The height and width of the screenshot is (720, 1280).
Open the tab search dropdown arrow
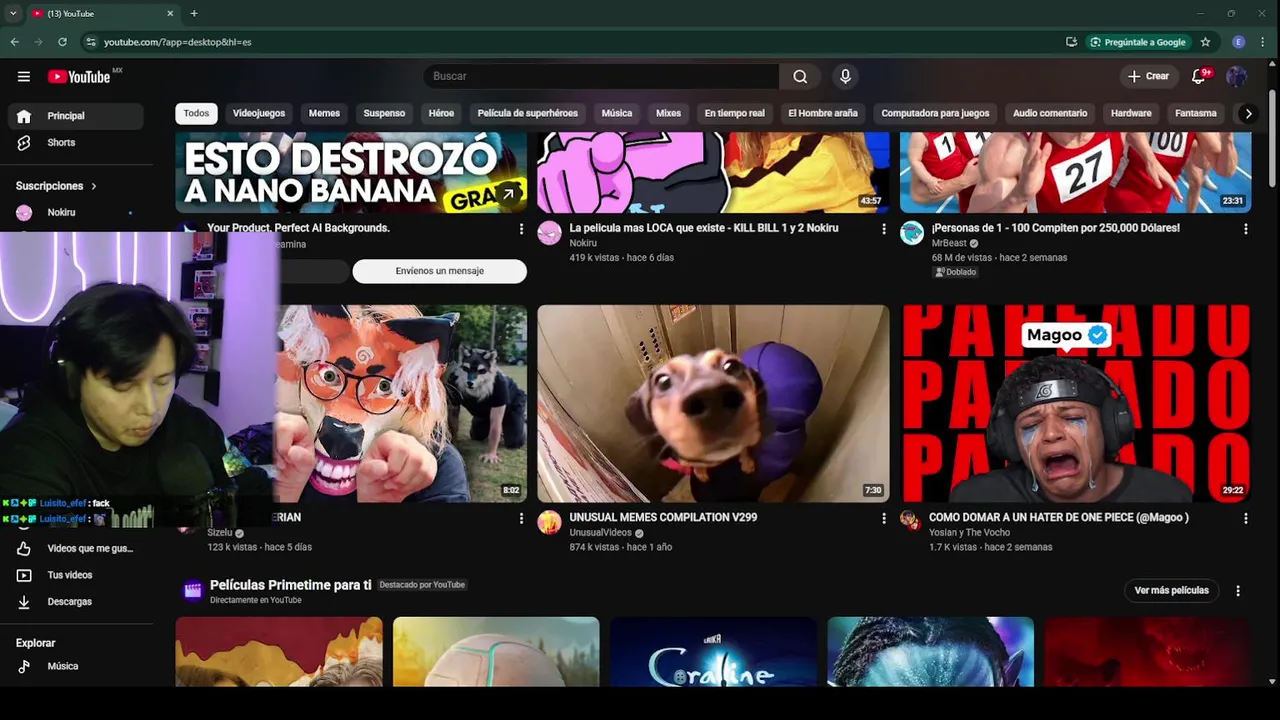[x=13, y=13]
